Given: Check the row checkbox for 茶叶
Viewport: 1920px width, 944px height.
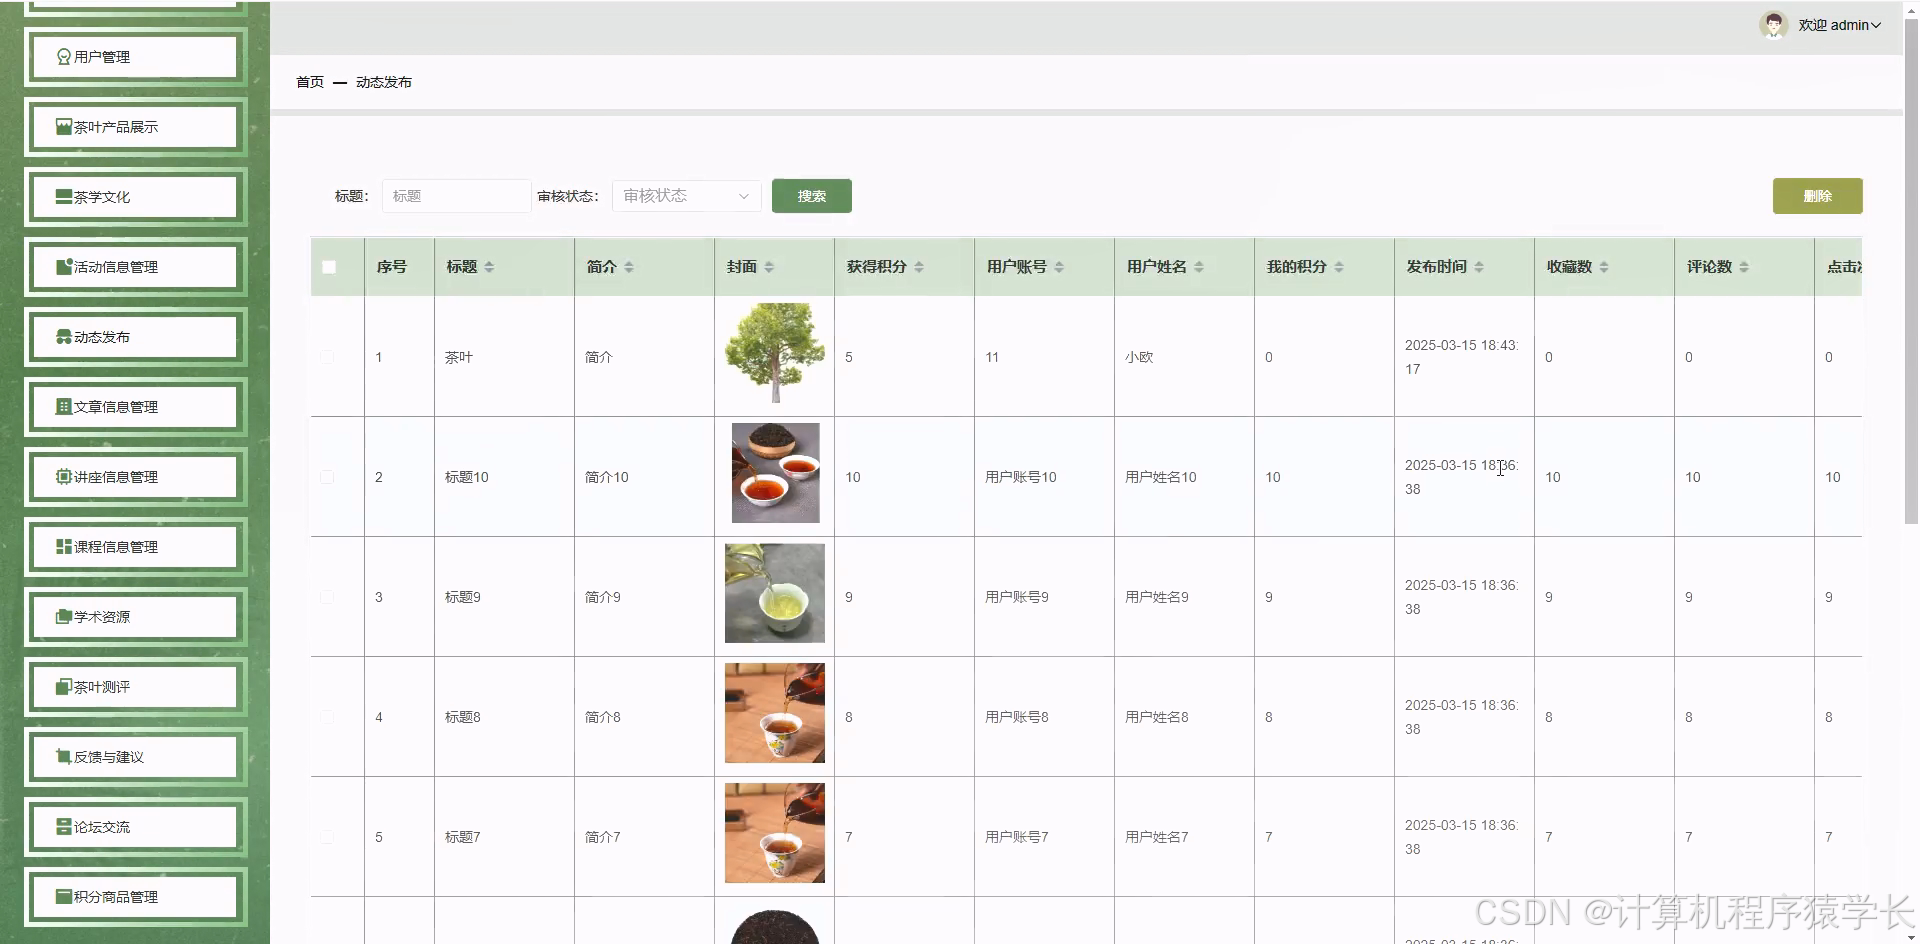Looking at the screenshot, I should [x=327, y=356].
